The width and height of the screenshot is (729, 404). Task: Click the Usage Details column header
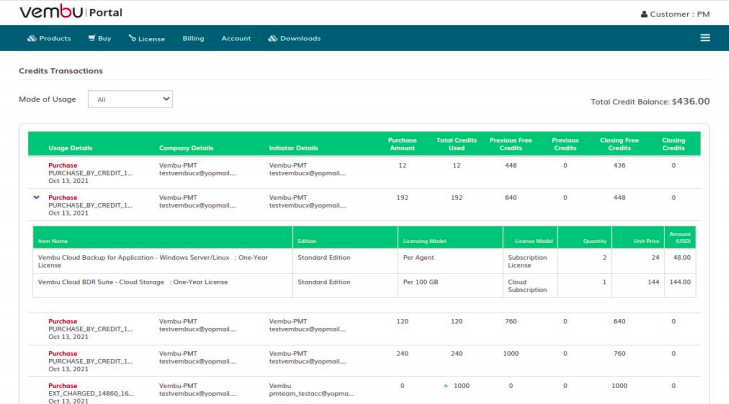coord(70,148)
